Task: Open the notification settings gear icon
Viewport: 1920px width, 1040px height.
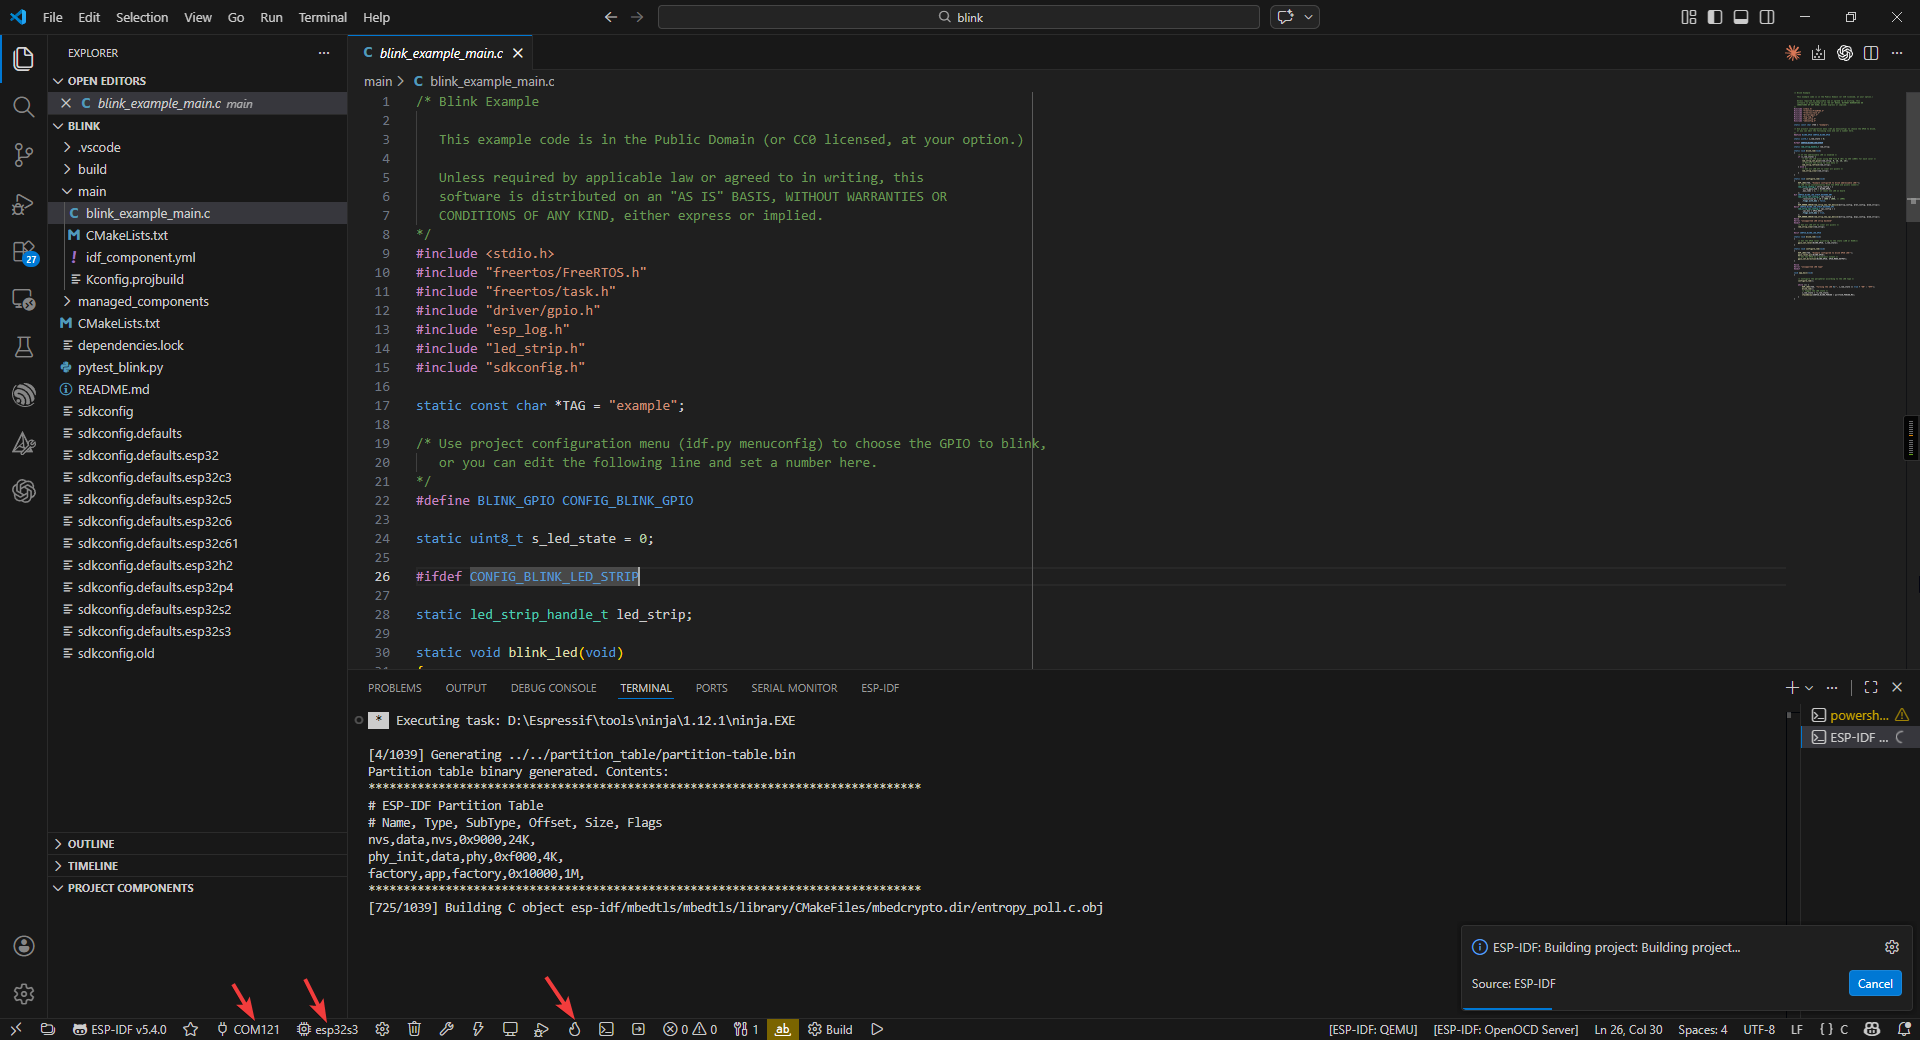Action: click(1891, 947)
